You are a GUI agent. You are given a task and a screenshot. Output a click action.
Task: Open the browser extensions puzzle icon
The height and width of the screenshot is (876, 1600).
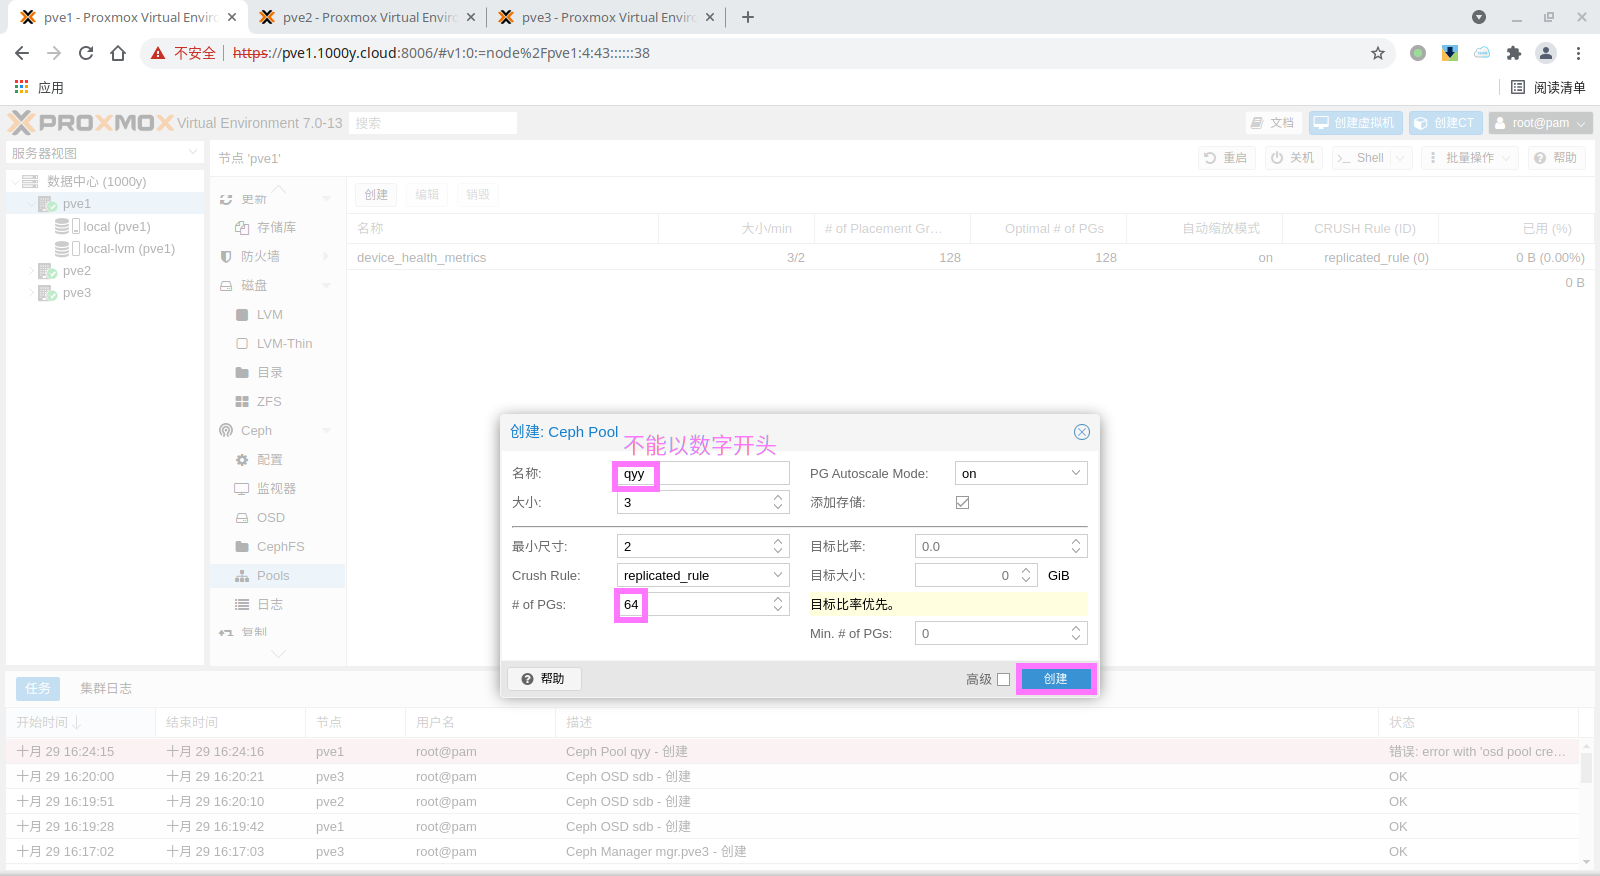point(1513,53)
